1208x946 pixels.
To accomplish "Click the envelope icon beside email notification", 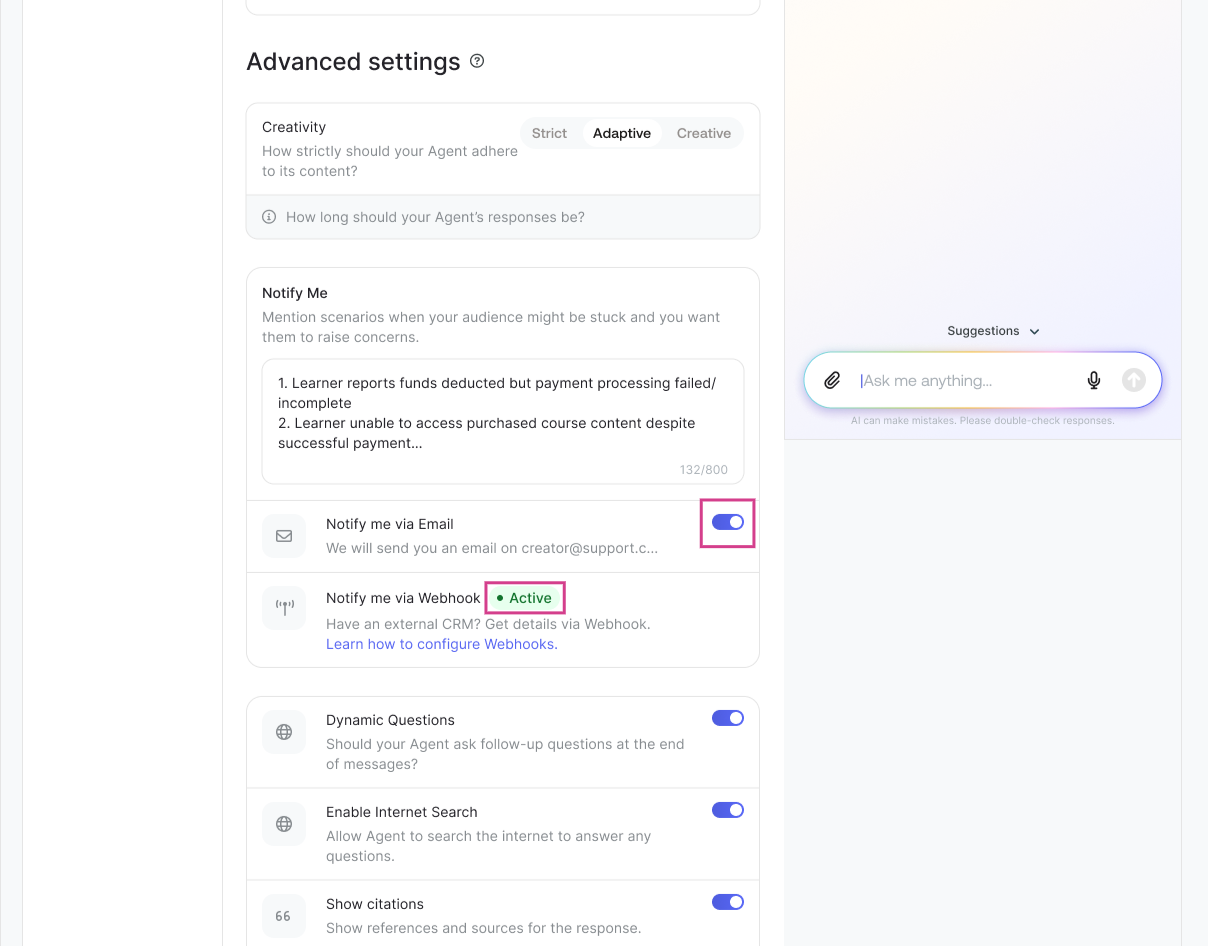I will [x=284, y=536].
